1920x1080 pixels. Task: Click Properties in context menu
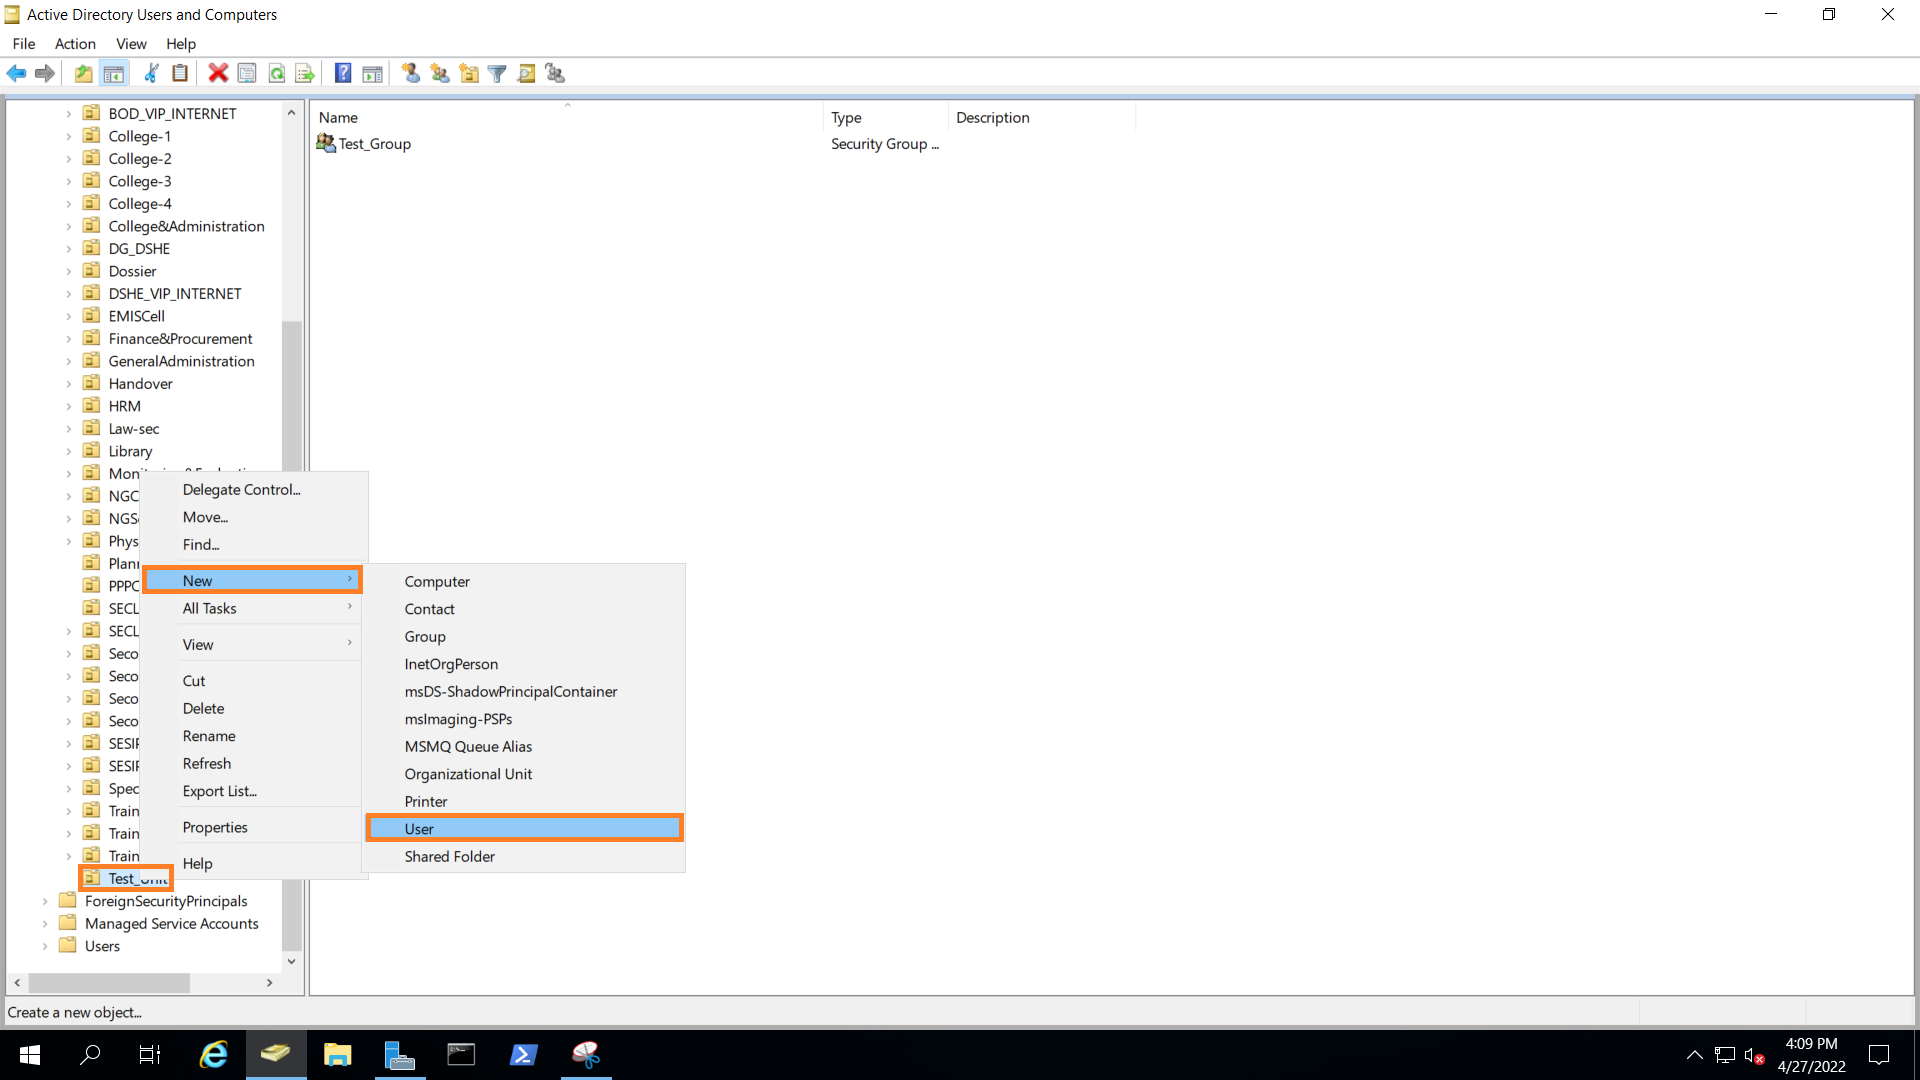click(253, 827)
